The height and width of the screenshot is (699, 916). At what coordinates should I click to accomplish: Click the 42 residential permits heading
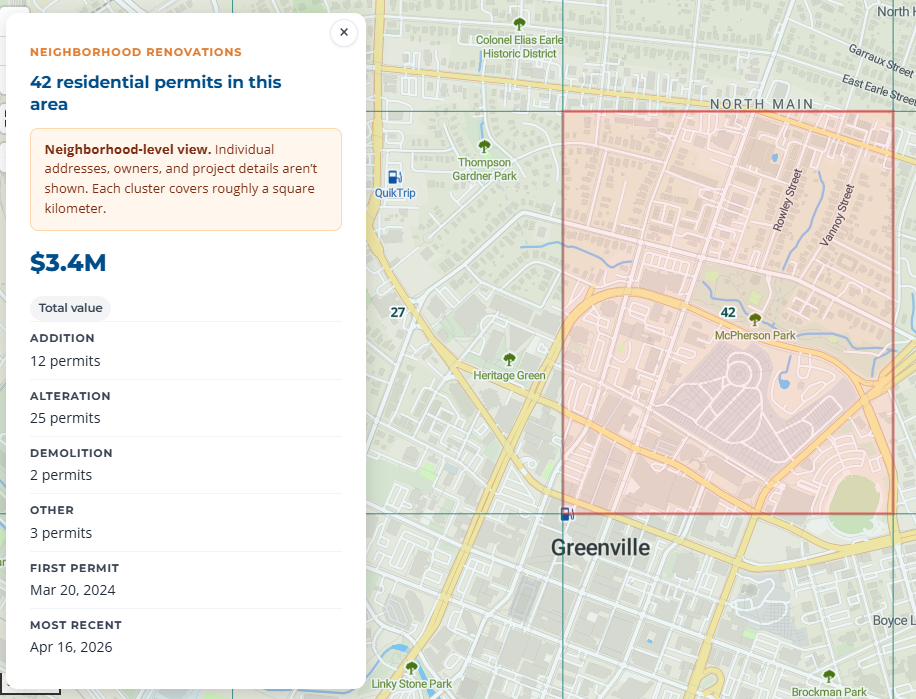tap(155, 93)
